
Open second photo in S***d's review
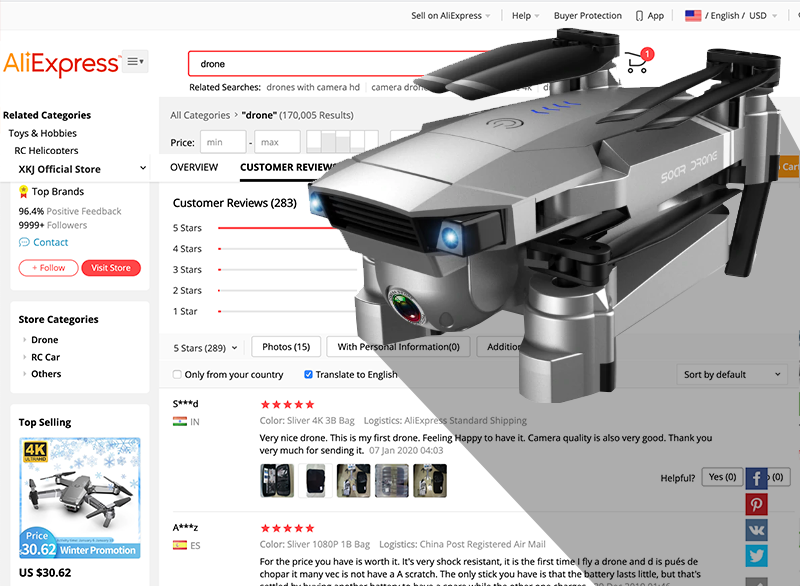[x=315, y=480]
